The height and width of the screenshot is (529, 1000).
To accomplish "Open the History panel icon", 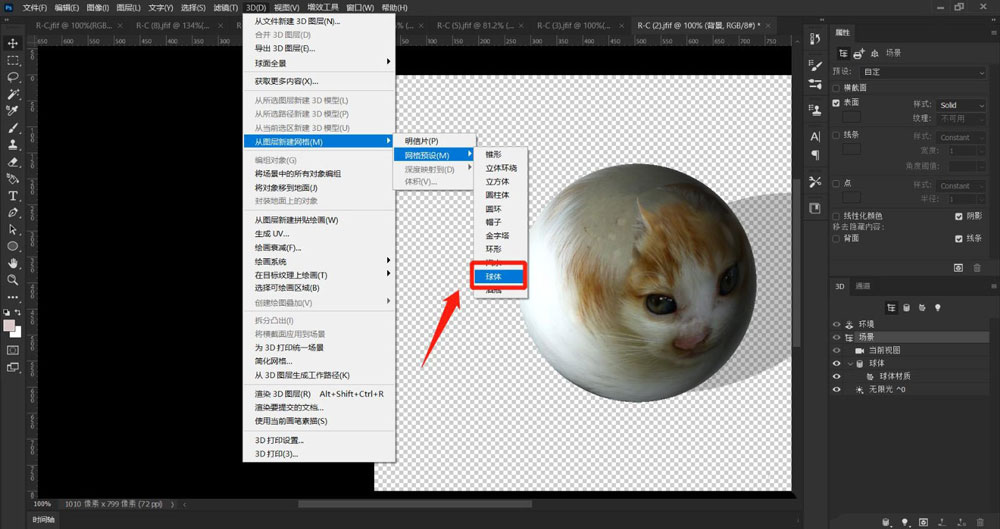I will point(815,39).
